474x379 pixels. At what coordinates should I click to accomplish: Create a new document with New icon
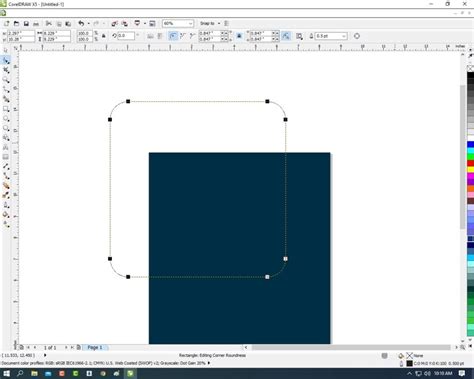coord(6,24)
